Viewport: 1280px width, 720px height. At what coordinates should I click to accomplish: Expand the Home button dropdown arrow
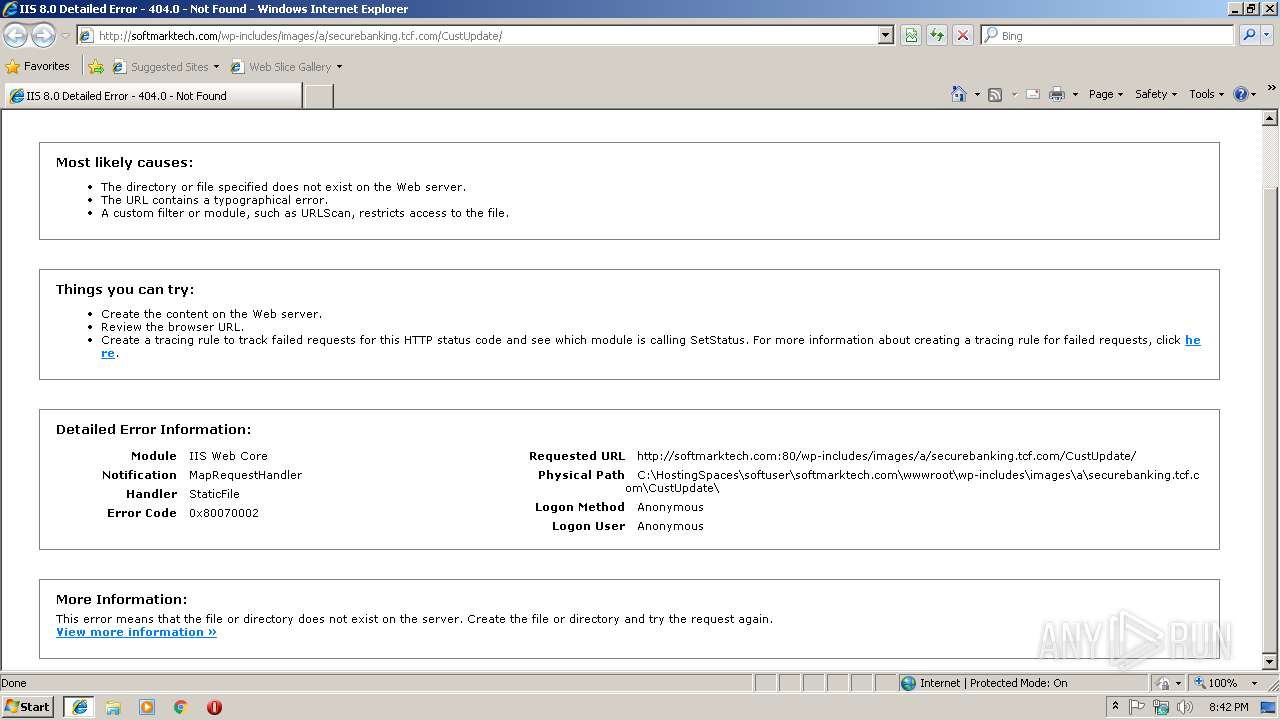977,94
